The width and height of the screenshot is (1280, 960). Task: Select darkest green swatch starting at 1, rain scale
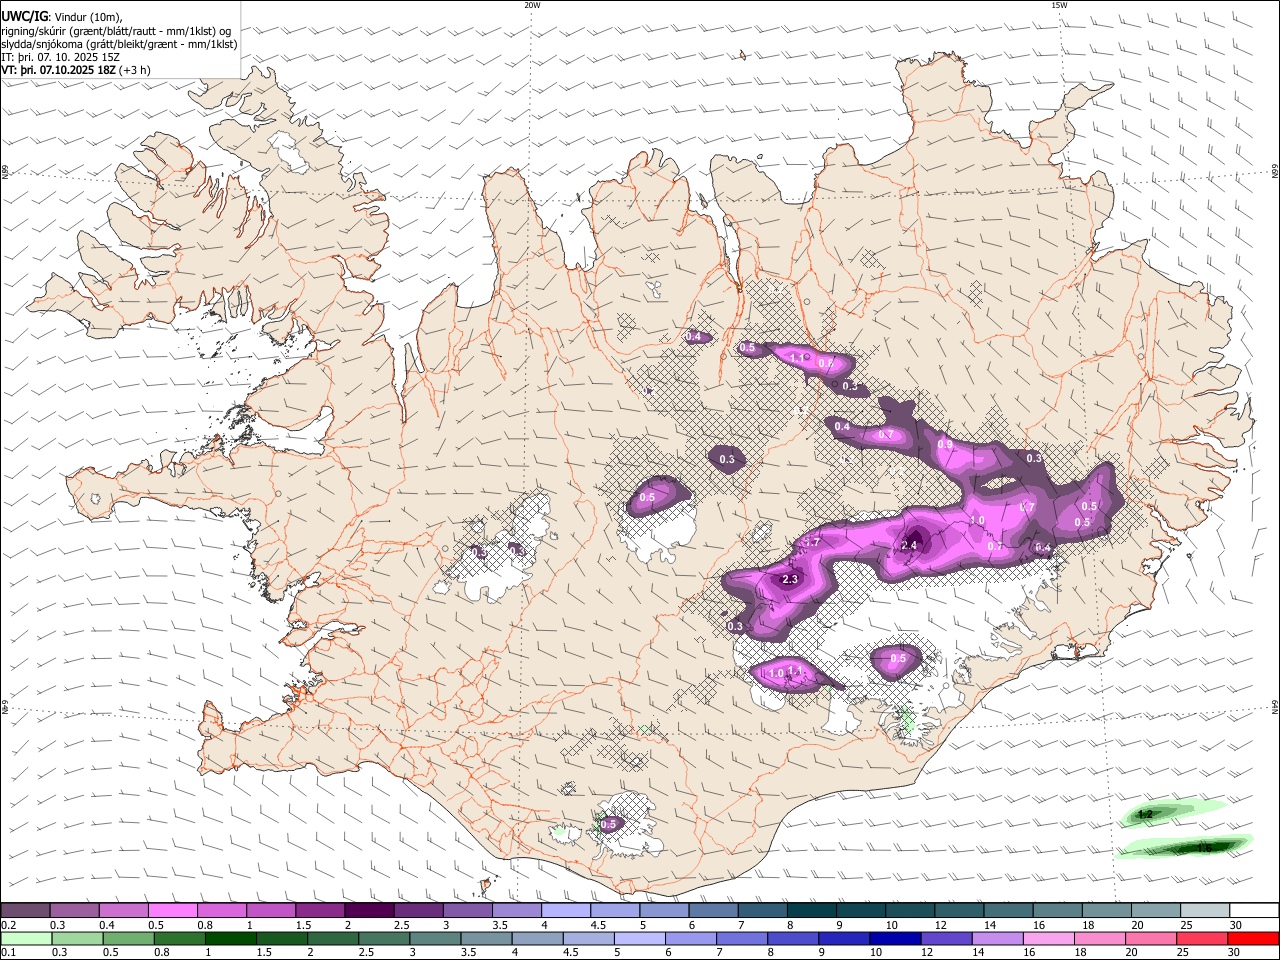pyautogui.click(x=230, y=938)
